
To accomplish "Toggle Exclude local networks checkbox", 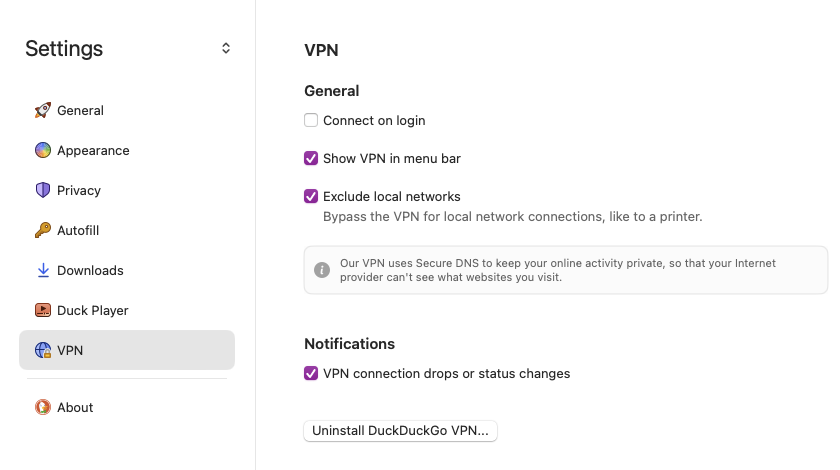I will tap(311, 196).
